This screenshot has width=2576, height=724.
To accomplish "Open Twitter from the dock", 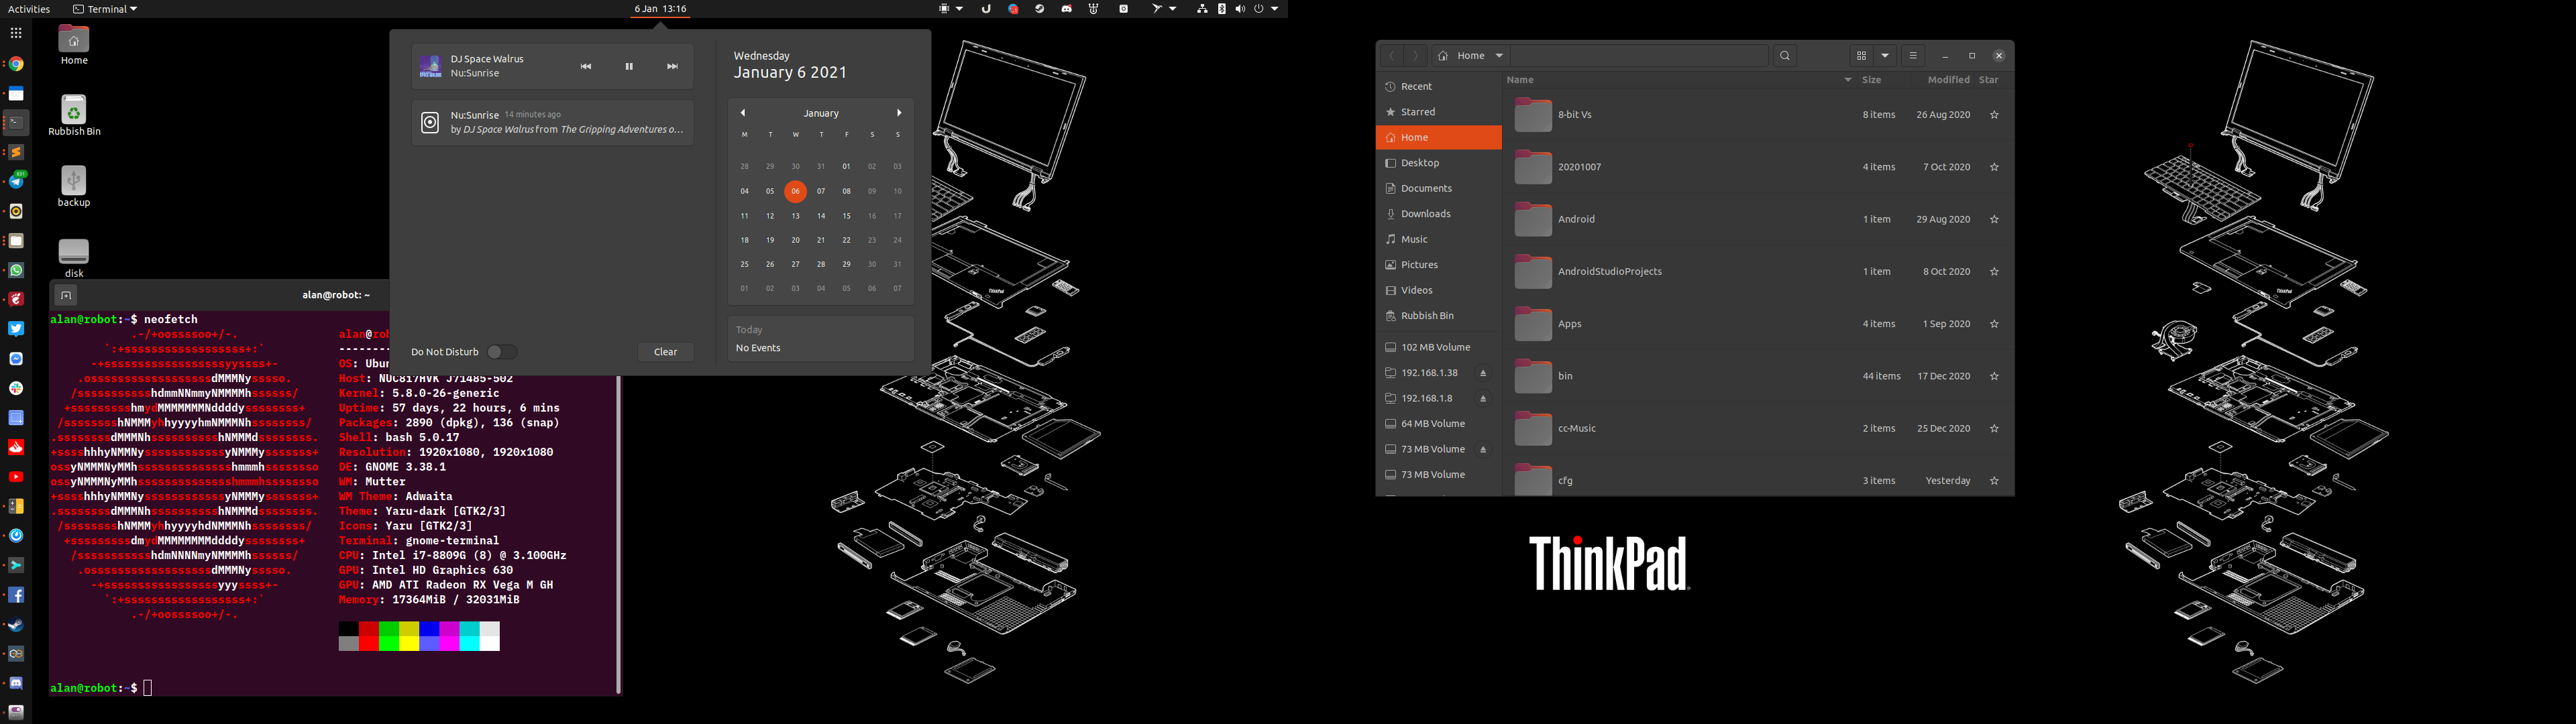I will click(16, 329).
